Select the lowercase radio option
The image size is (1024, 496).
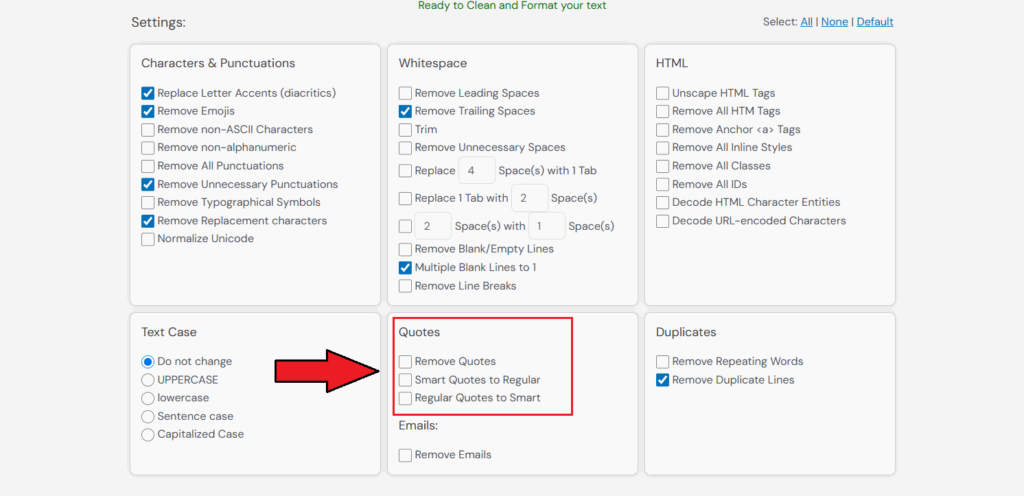[x=148, y=398]
